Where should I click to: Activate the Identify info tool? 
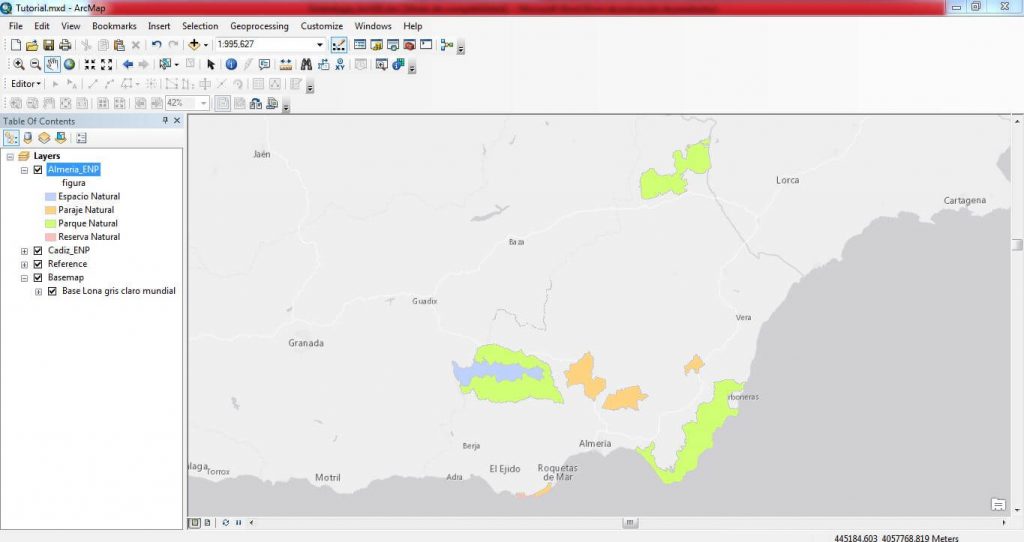click(231, 64)
